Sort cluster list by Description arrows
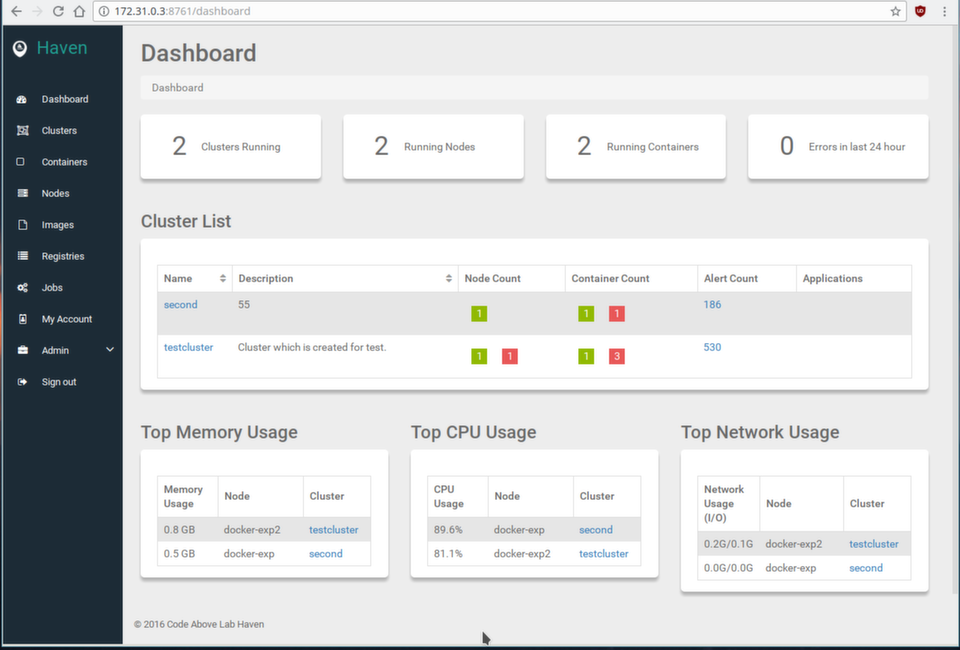The height and width of the screenshot is (650, 960). [449, 278]
